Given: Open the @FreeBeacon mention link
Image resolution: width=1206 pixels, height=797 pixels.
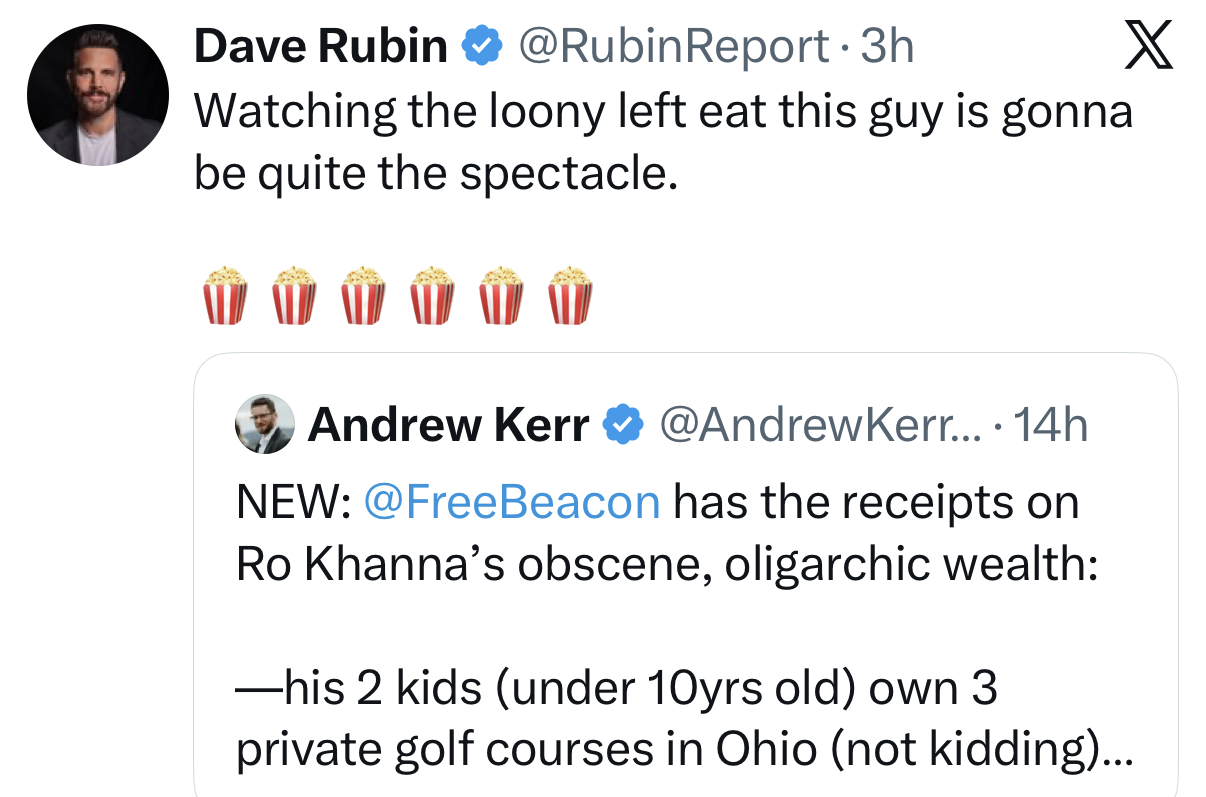Looking at the screenshot, I should pyautogui.click(x=512, y=502).
